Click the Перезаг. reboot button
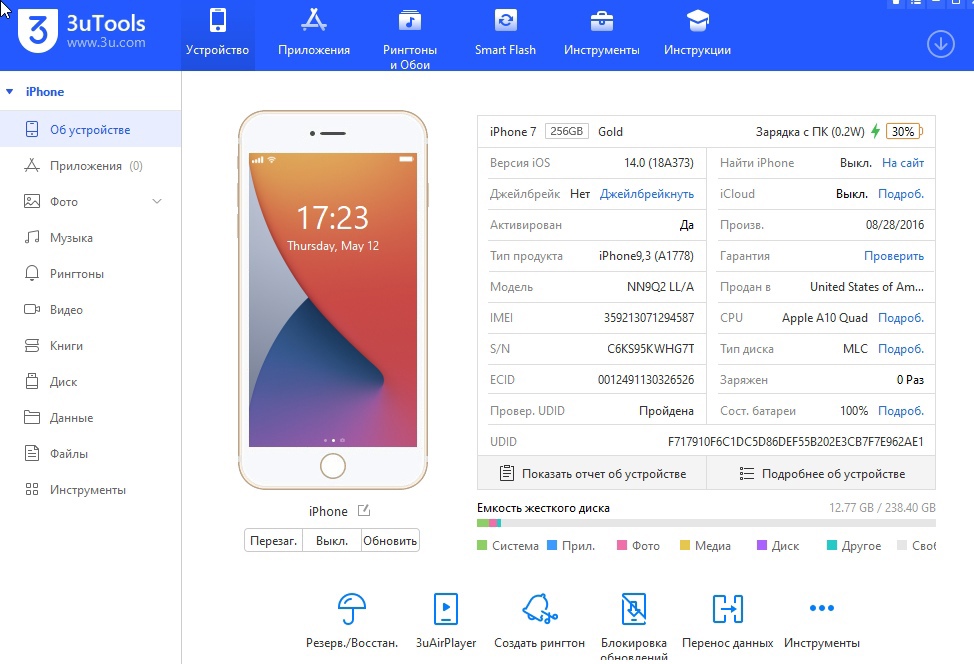 tap(273, 540)
